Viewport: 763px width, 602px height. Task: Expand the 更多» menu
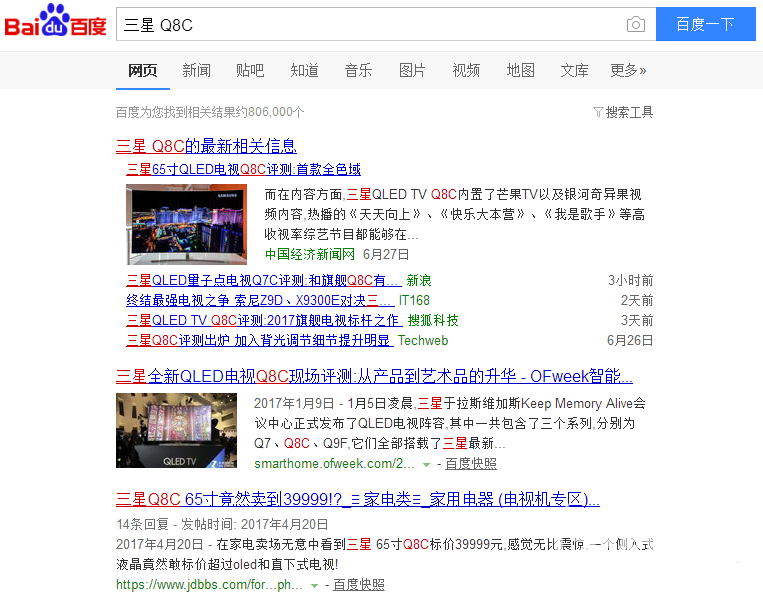coord(628,71)
